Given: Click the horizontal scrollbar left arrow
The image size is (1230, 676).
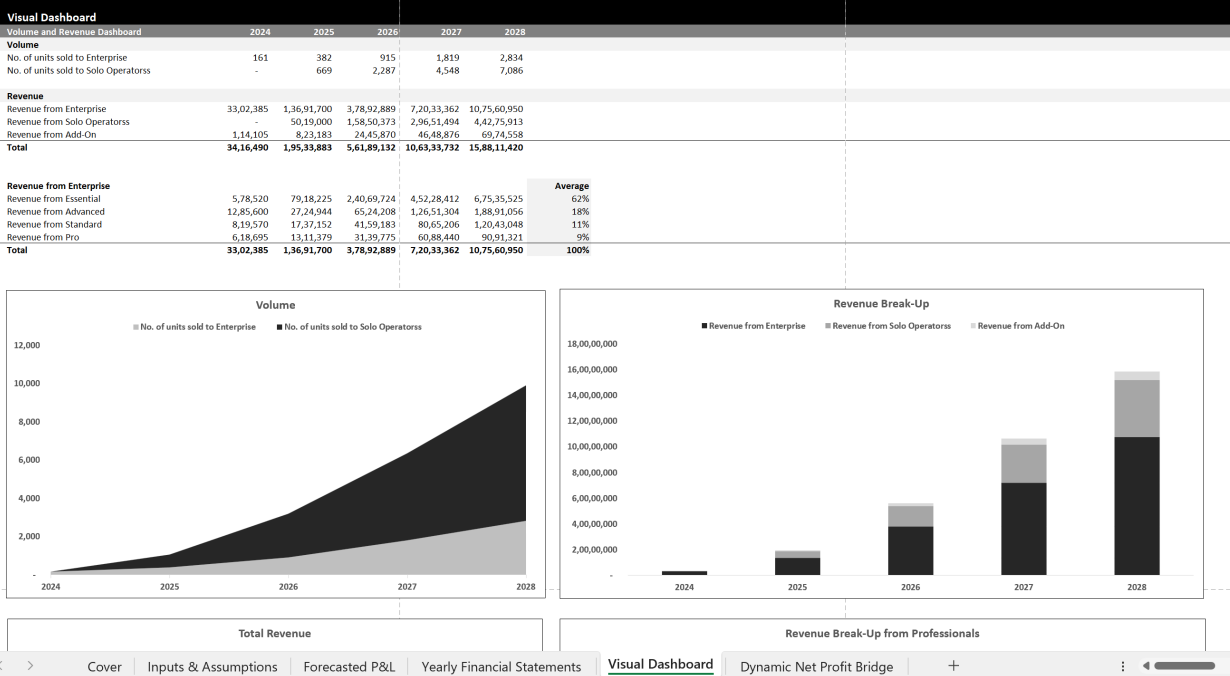Looking at the screenshot, I should tap(1146, 666).
